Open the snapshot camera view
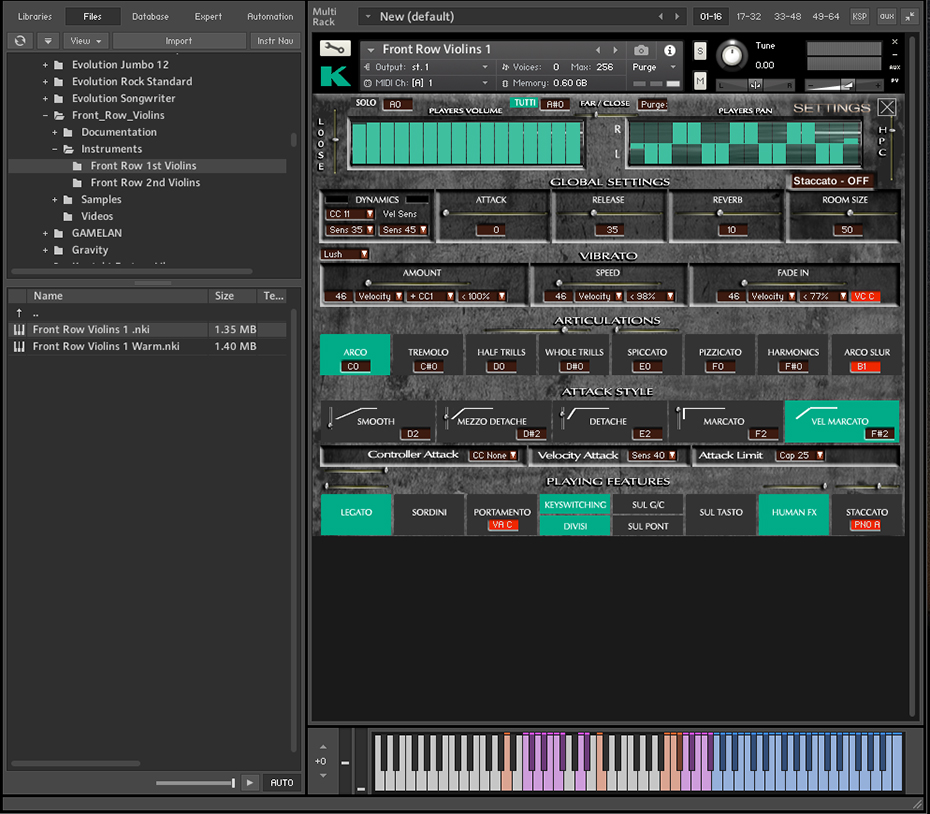This screenshot has height=814, width=930. click(641, 50)
